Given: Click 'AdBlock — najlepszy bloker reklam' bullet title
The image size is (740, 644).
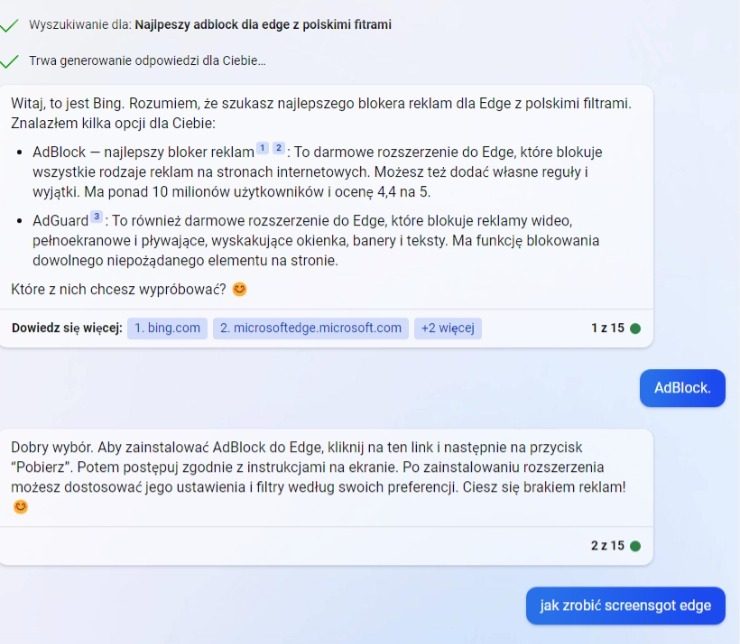Looking at the screenshot, I should pos(143,152).
